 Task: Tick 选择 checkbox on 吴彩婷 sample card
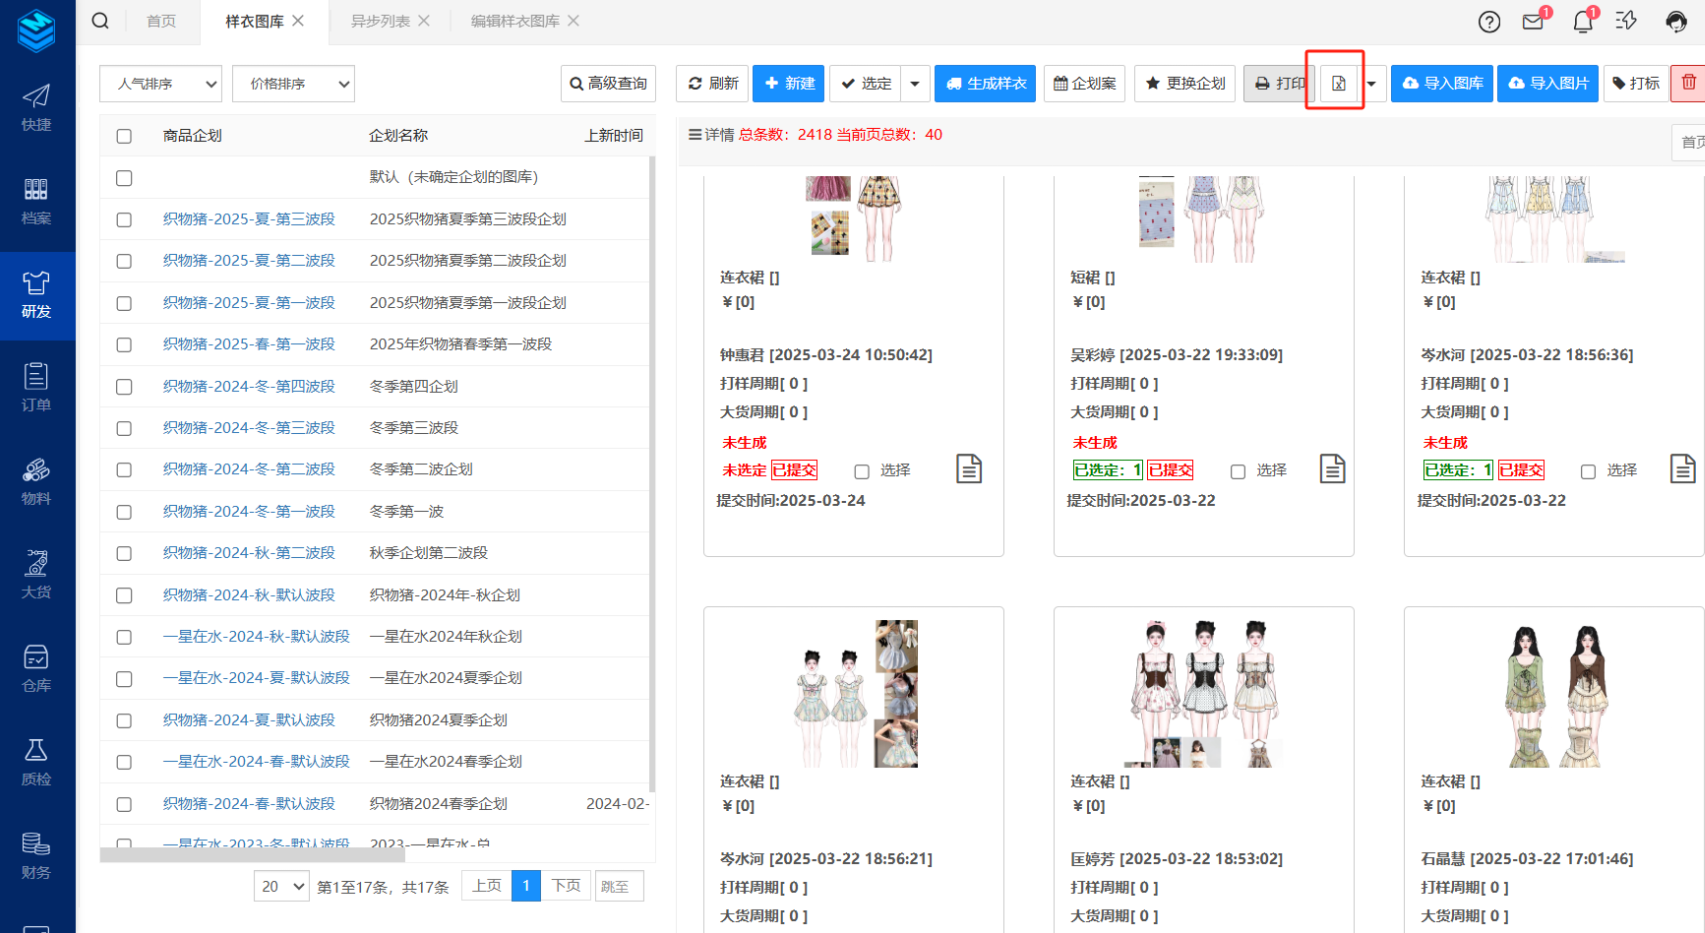1238,471
